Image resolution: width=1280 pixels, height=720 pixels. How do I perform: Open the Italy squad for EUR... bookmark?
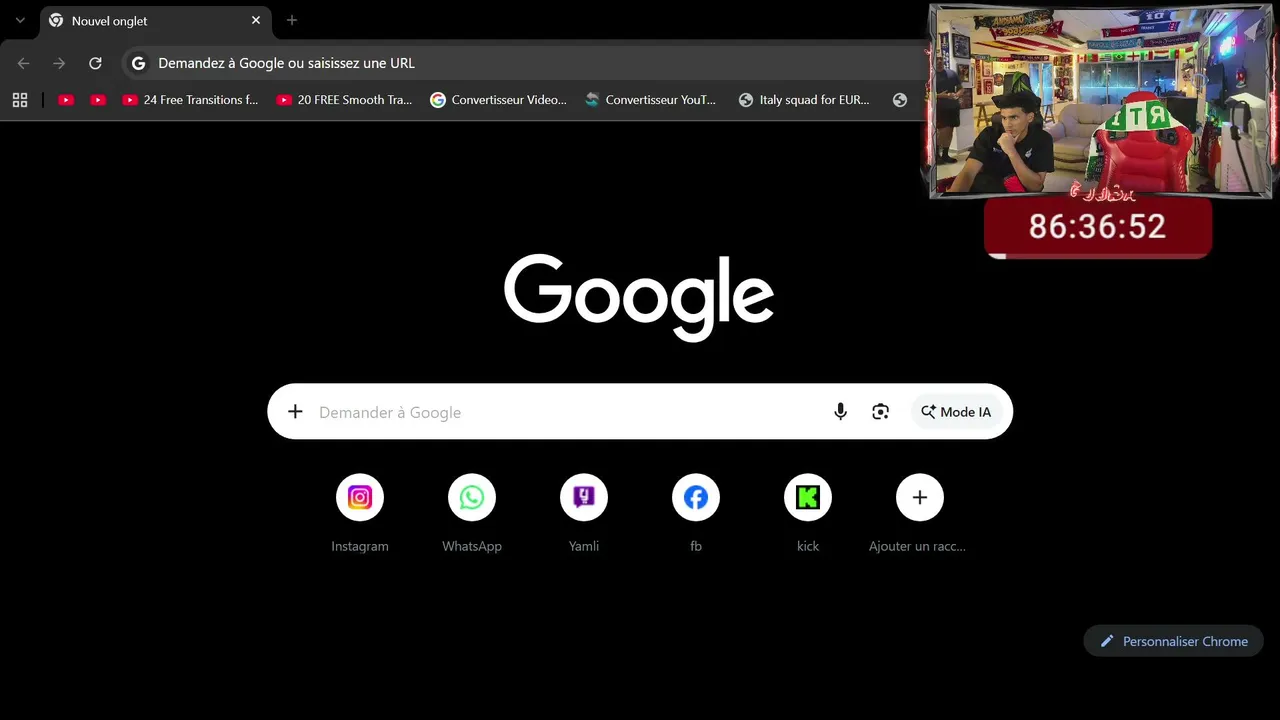(x=804, y=100)
